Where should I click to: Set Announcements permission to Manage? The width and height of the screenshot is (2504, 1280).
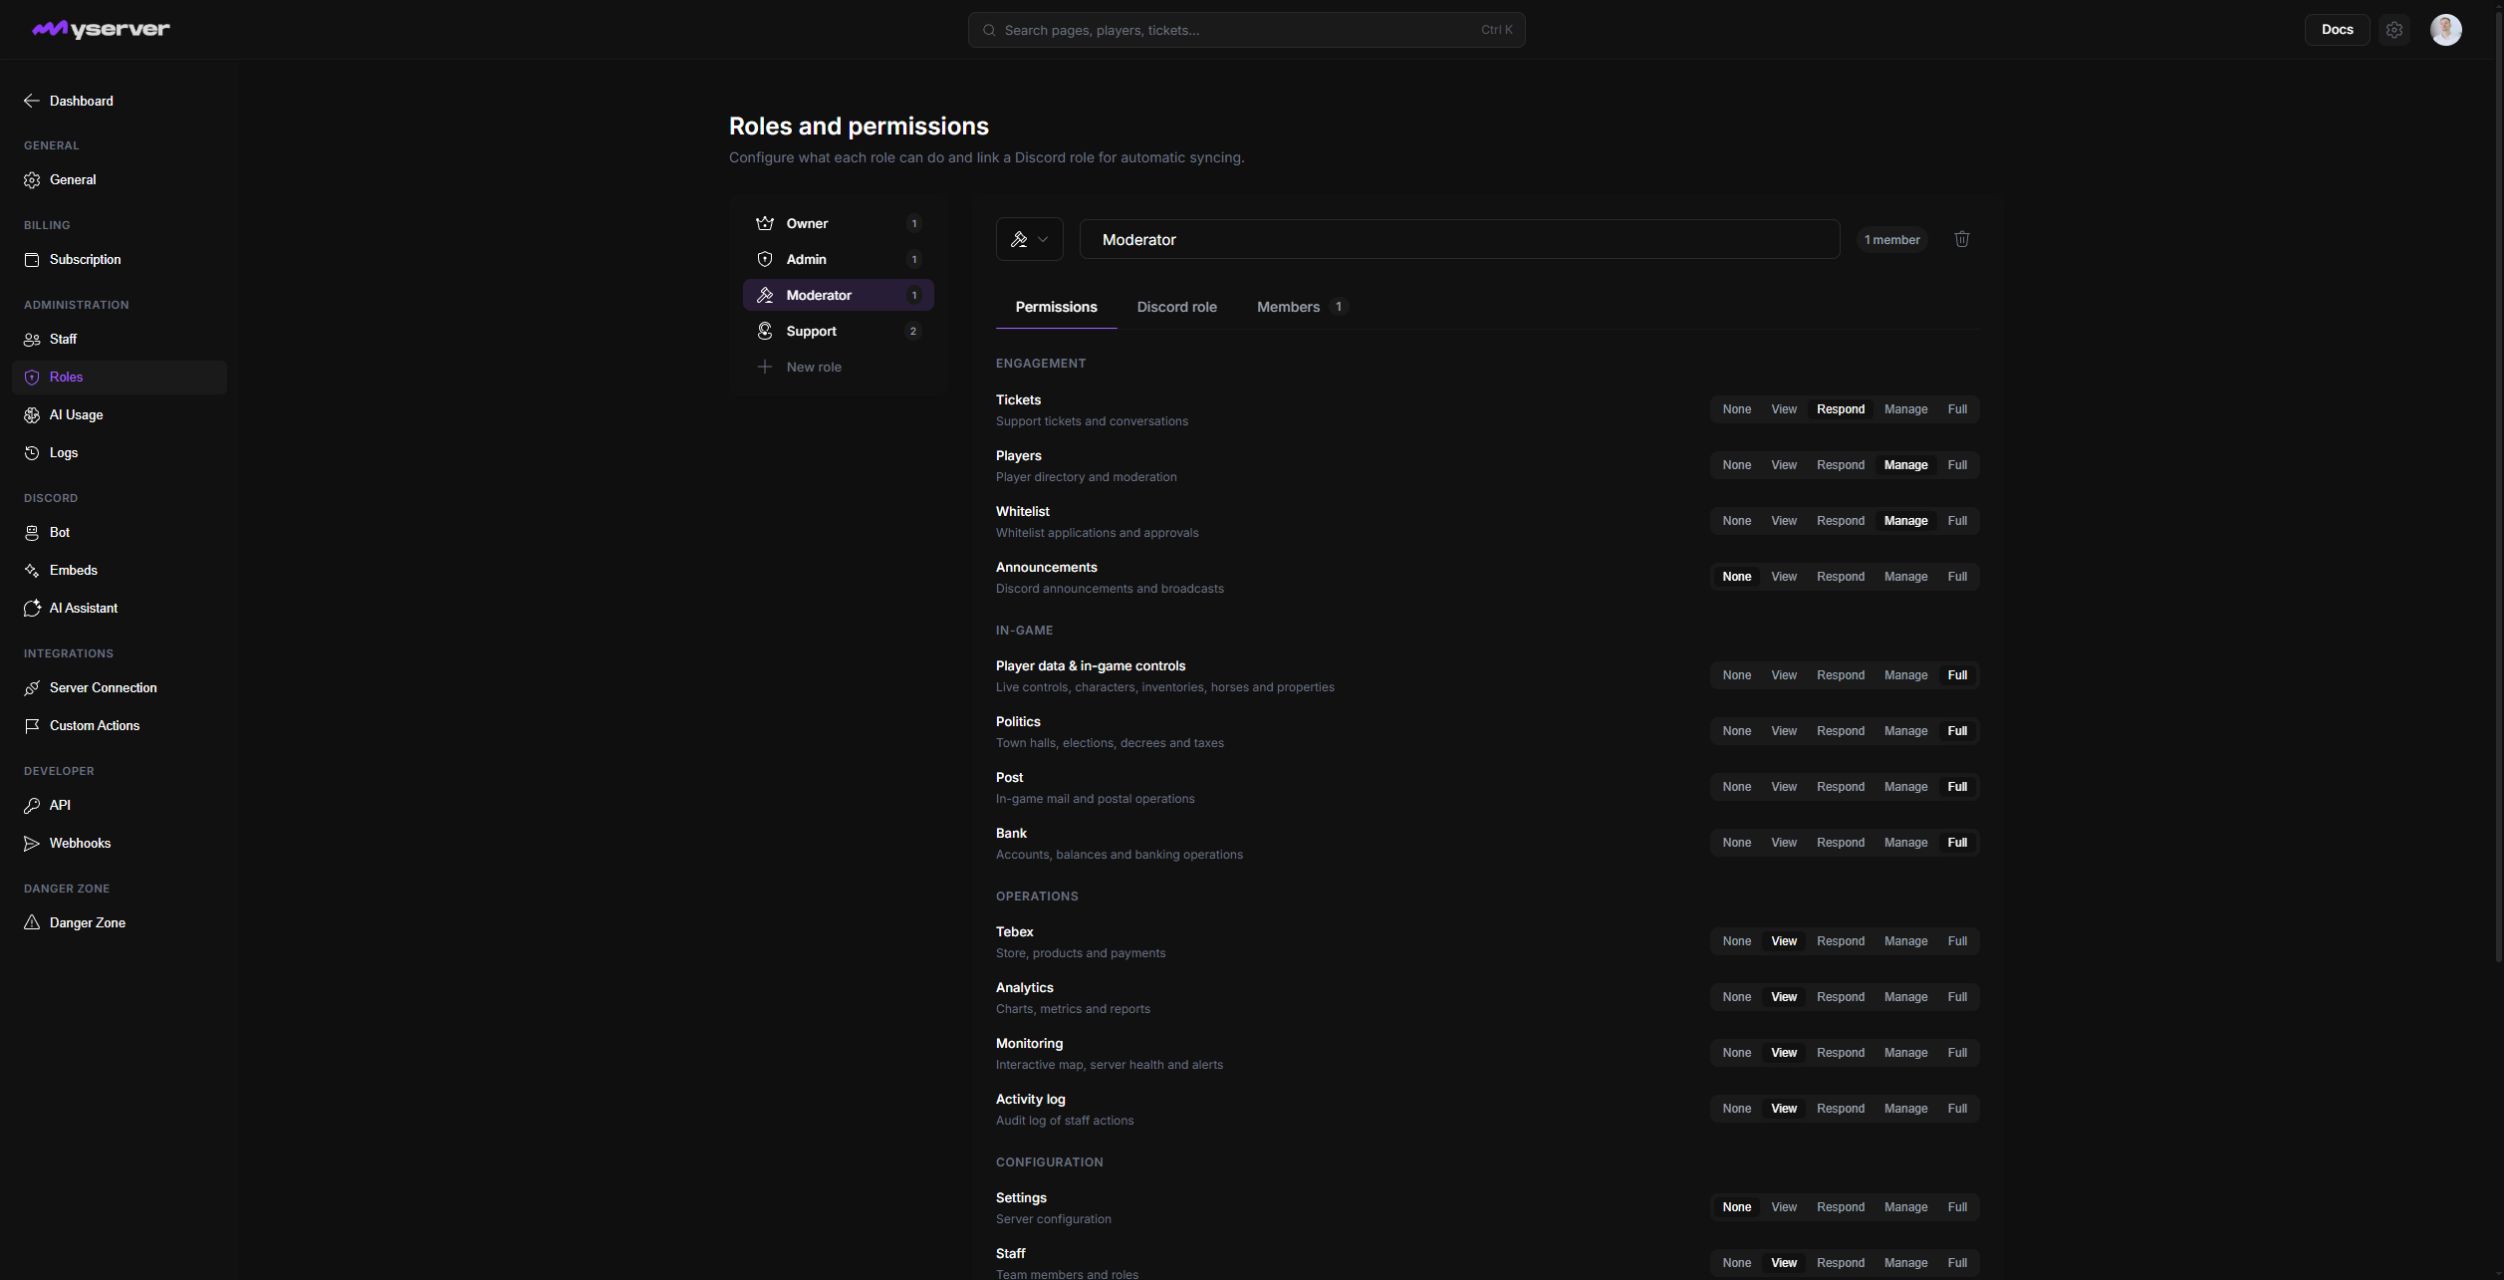pos(1906,577)
